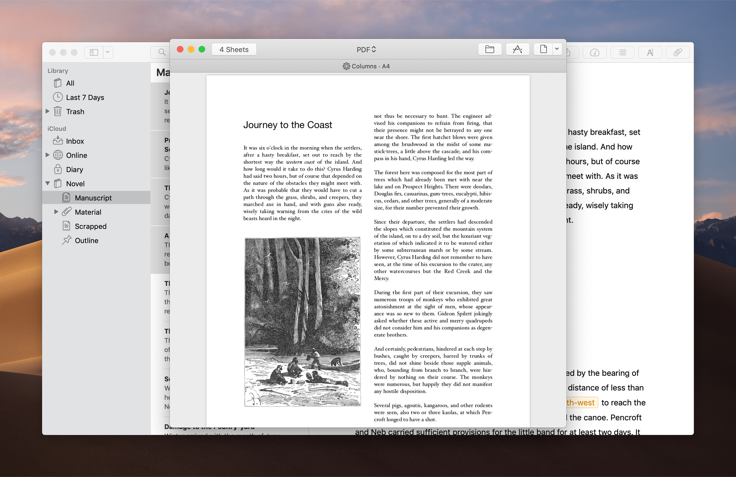736x477 pixels.
Task: Select the Diary group
Action: (96, 169)
